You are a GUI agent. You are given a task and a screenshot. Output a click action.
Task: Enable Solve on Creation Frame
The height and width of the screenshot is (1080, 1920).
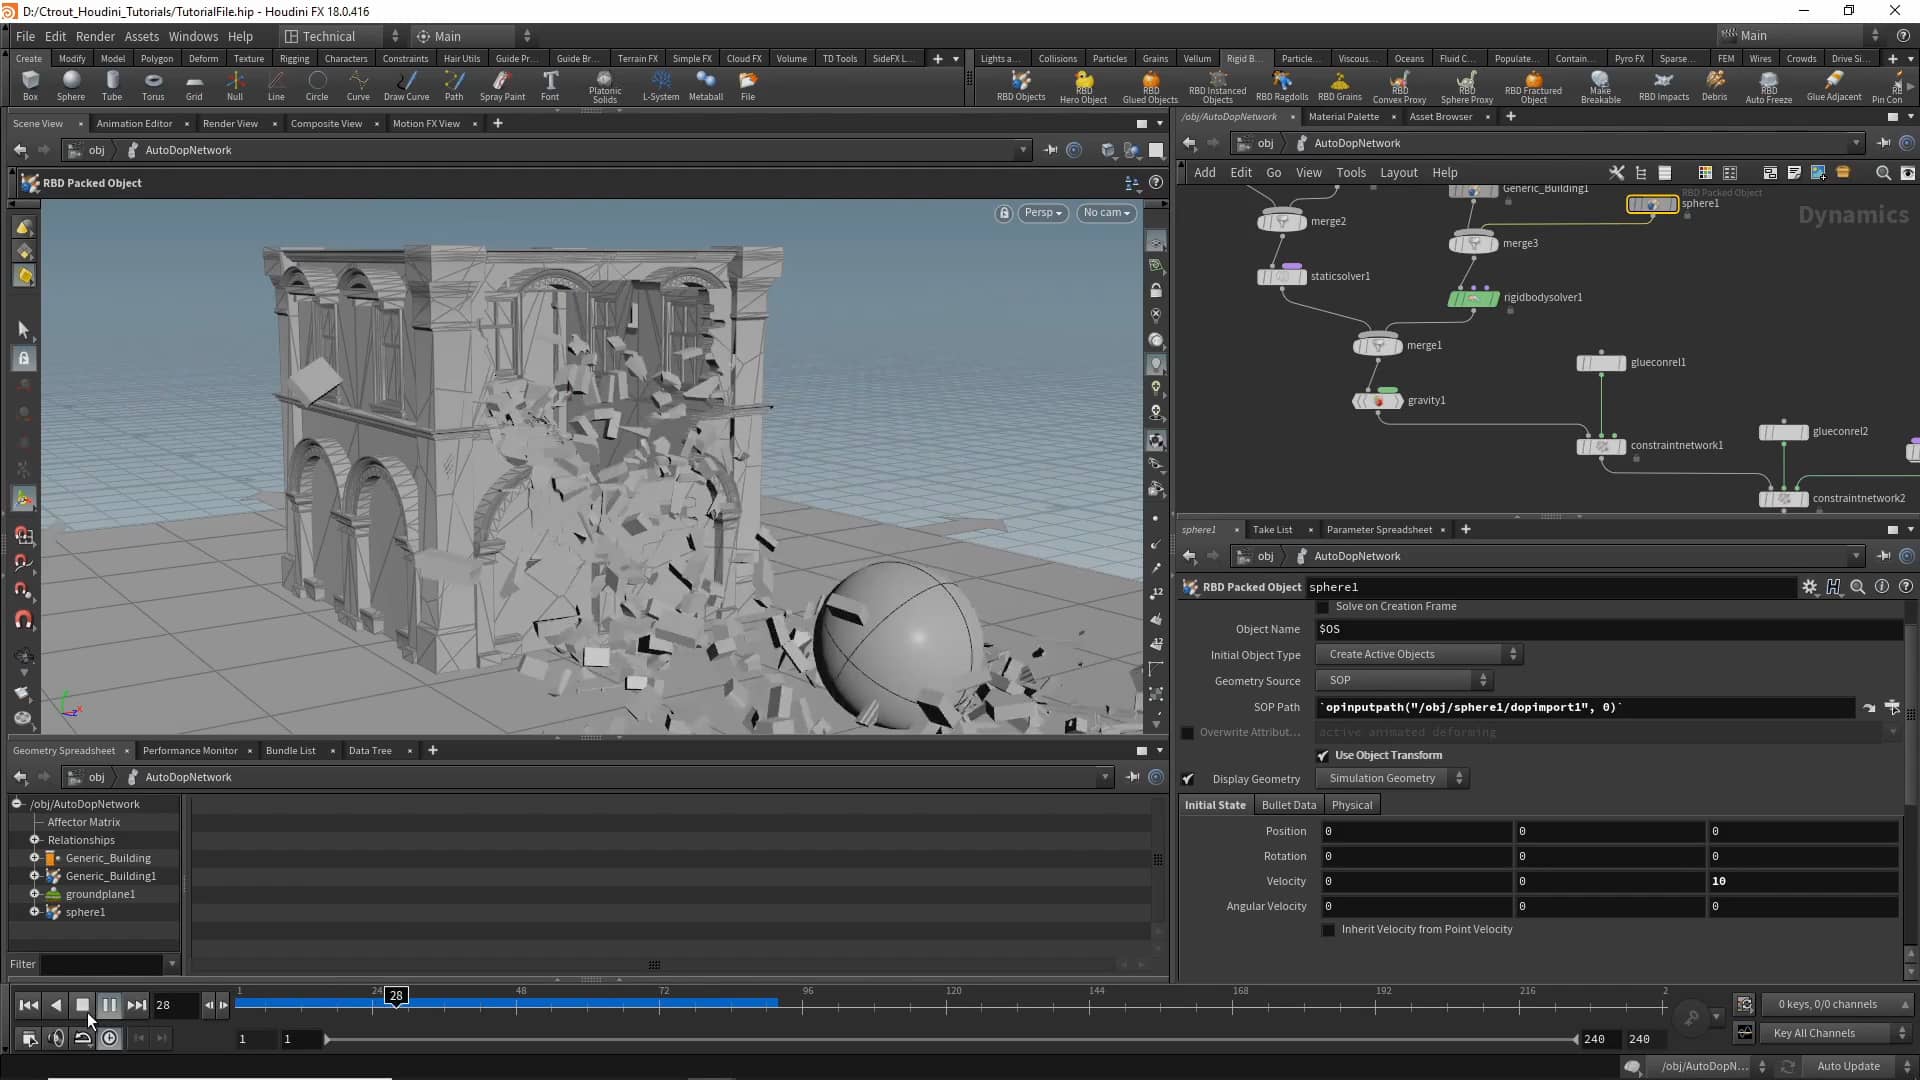pos(1323,606)
